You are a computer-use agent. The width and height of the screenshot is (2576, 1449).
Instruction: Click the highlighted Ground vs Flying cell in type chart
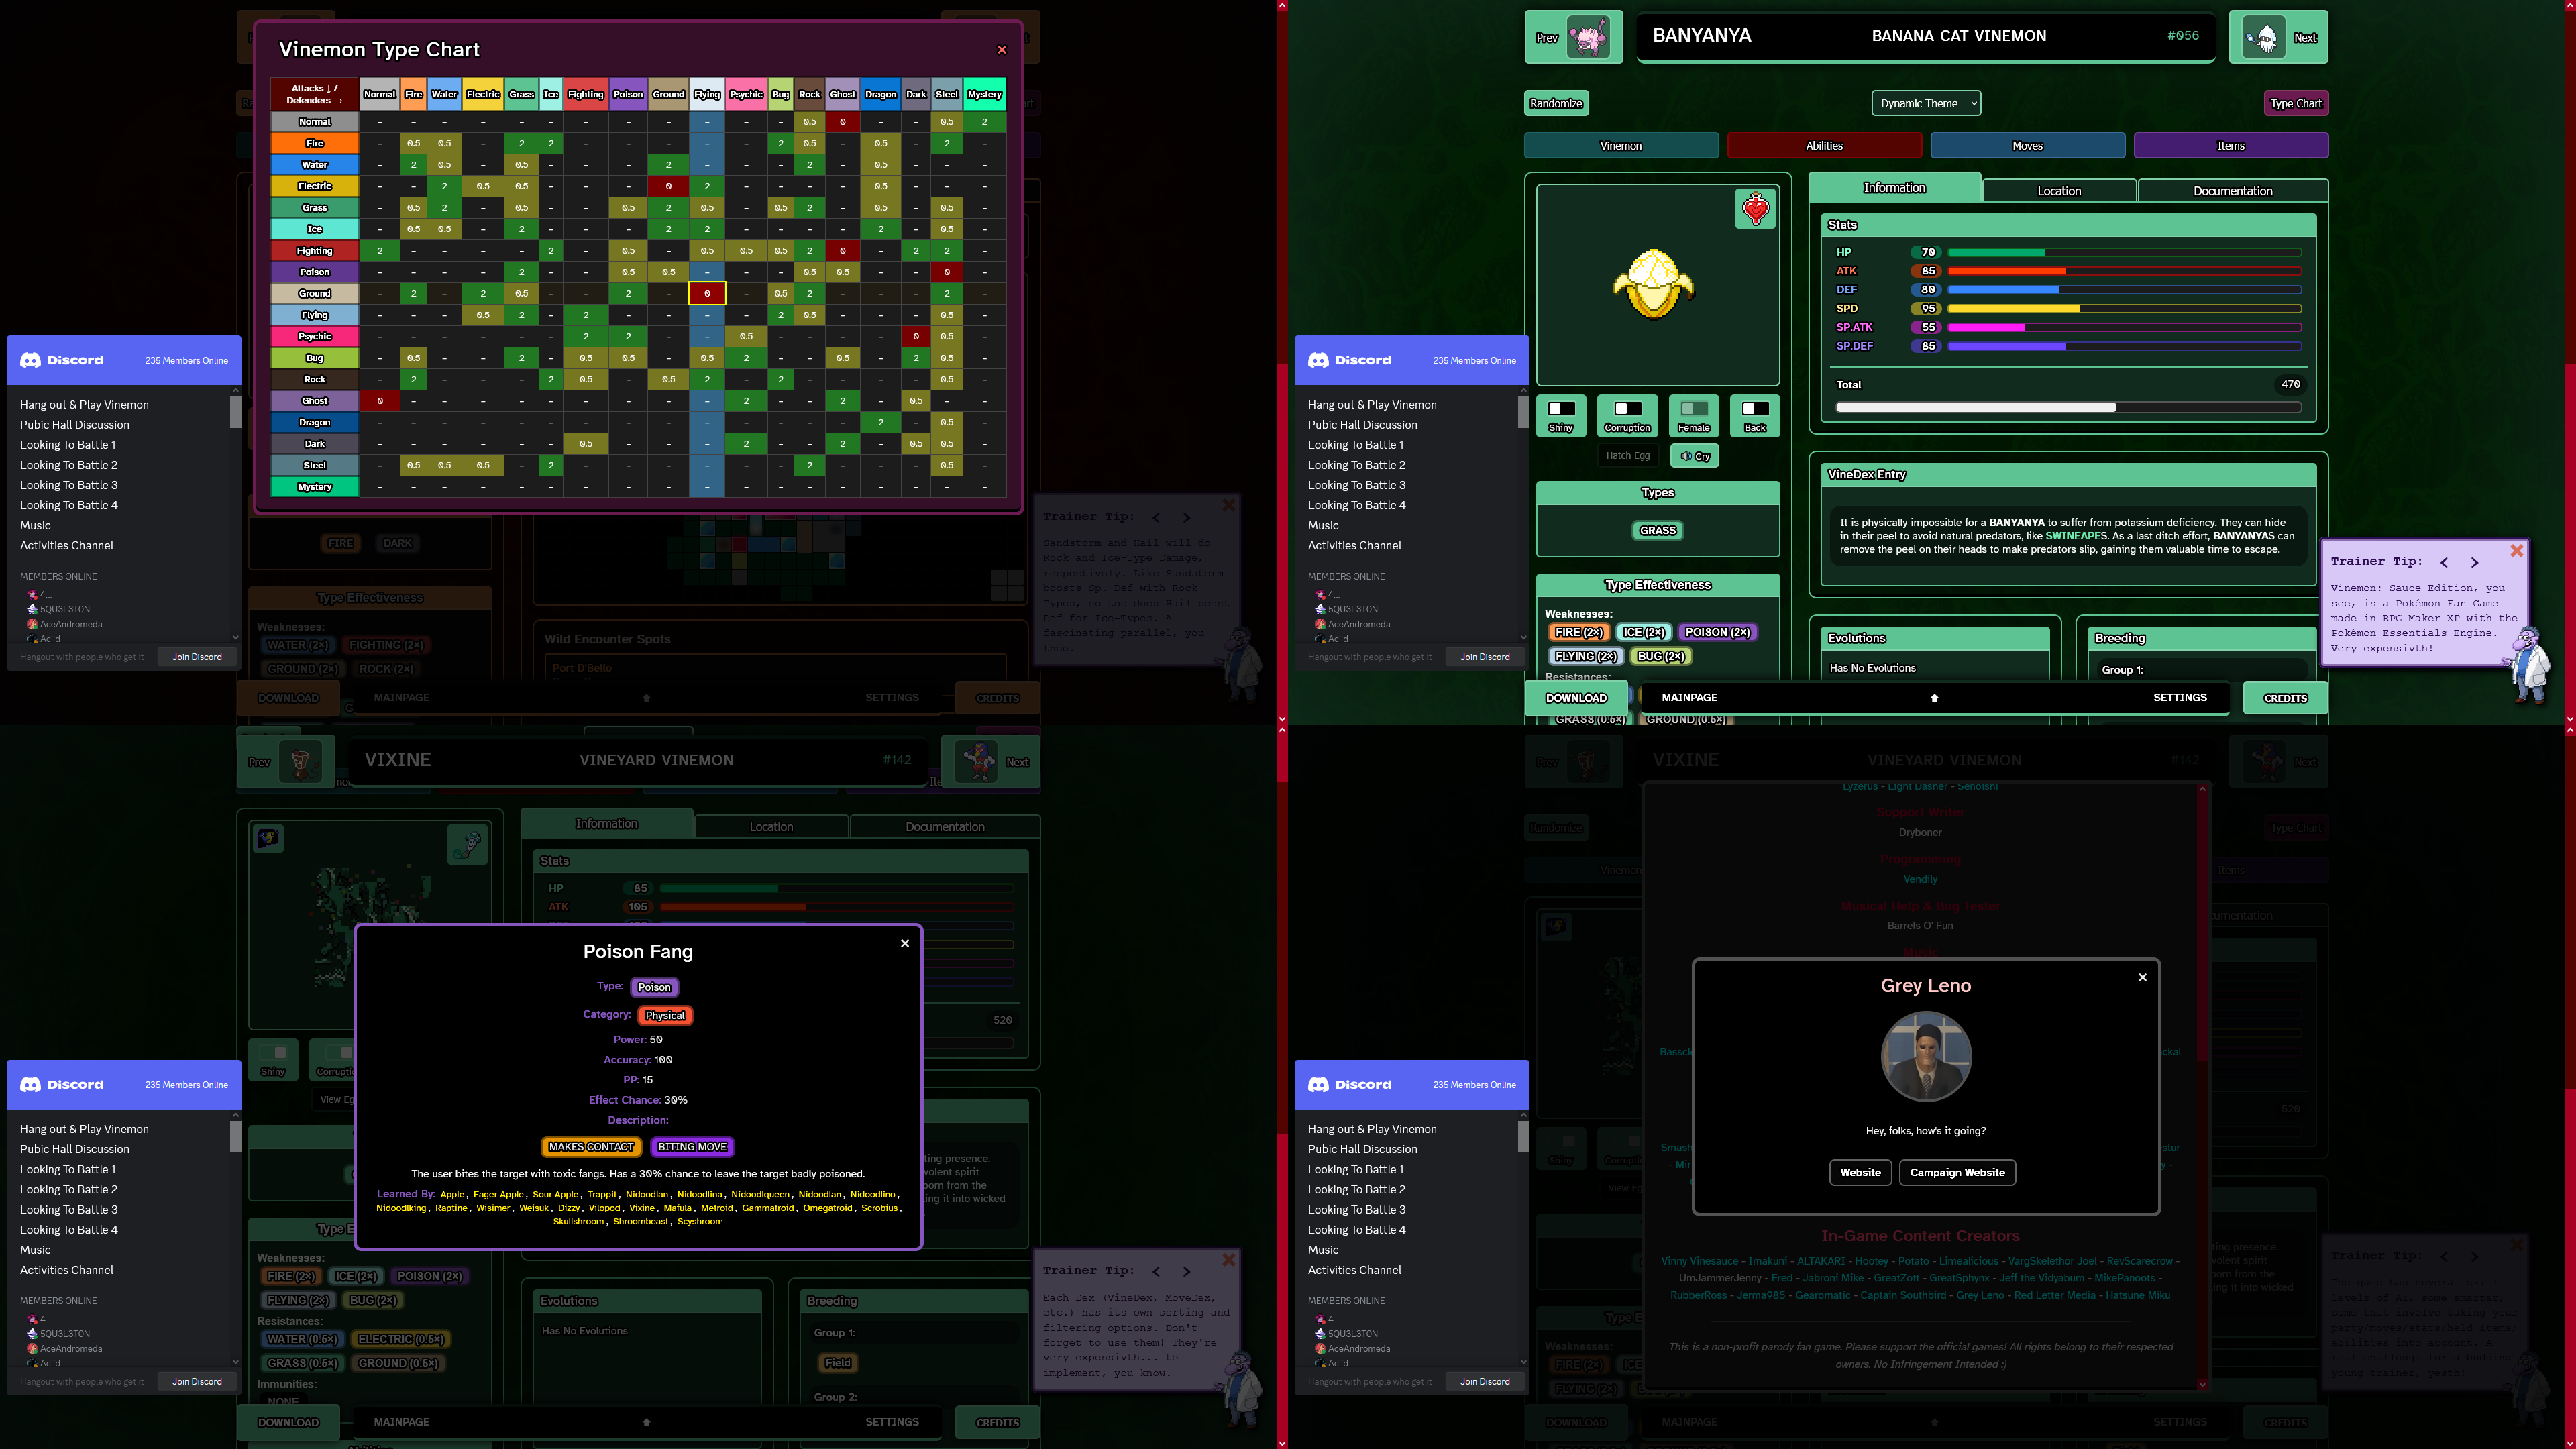(x=707, y=294)
